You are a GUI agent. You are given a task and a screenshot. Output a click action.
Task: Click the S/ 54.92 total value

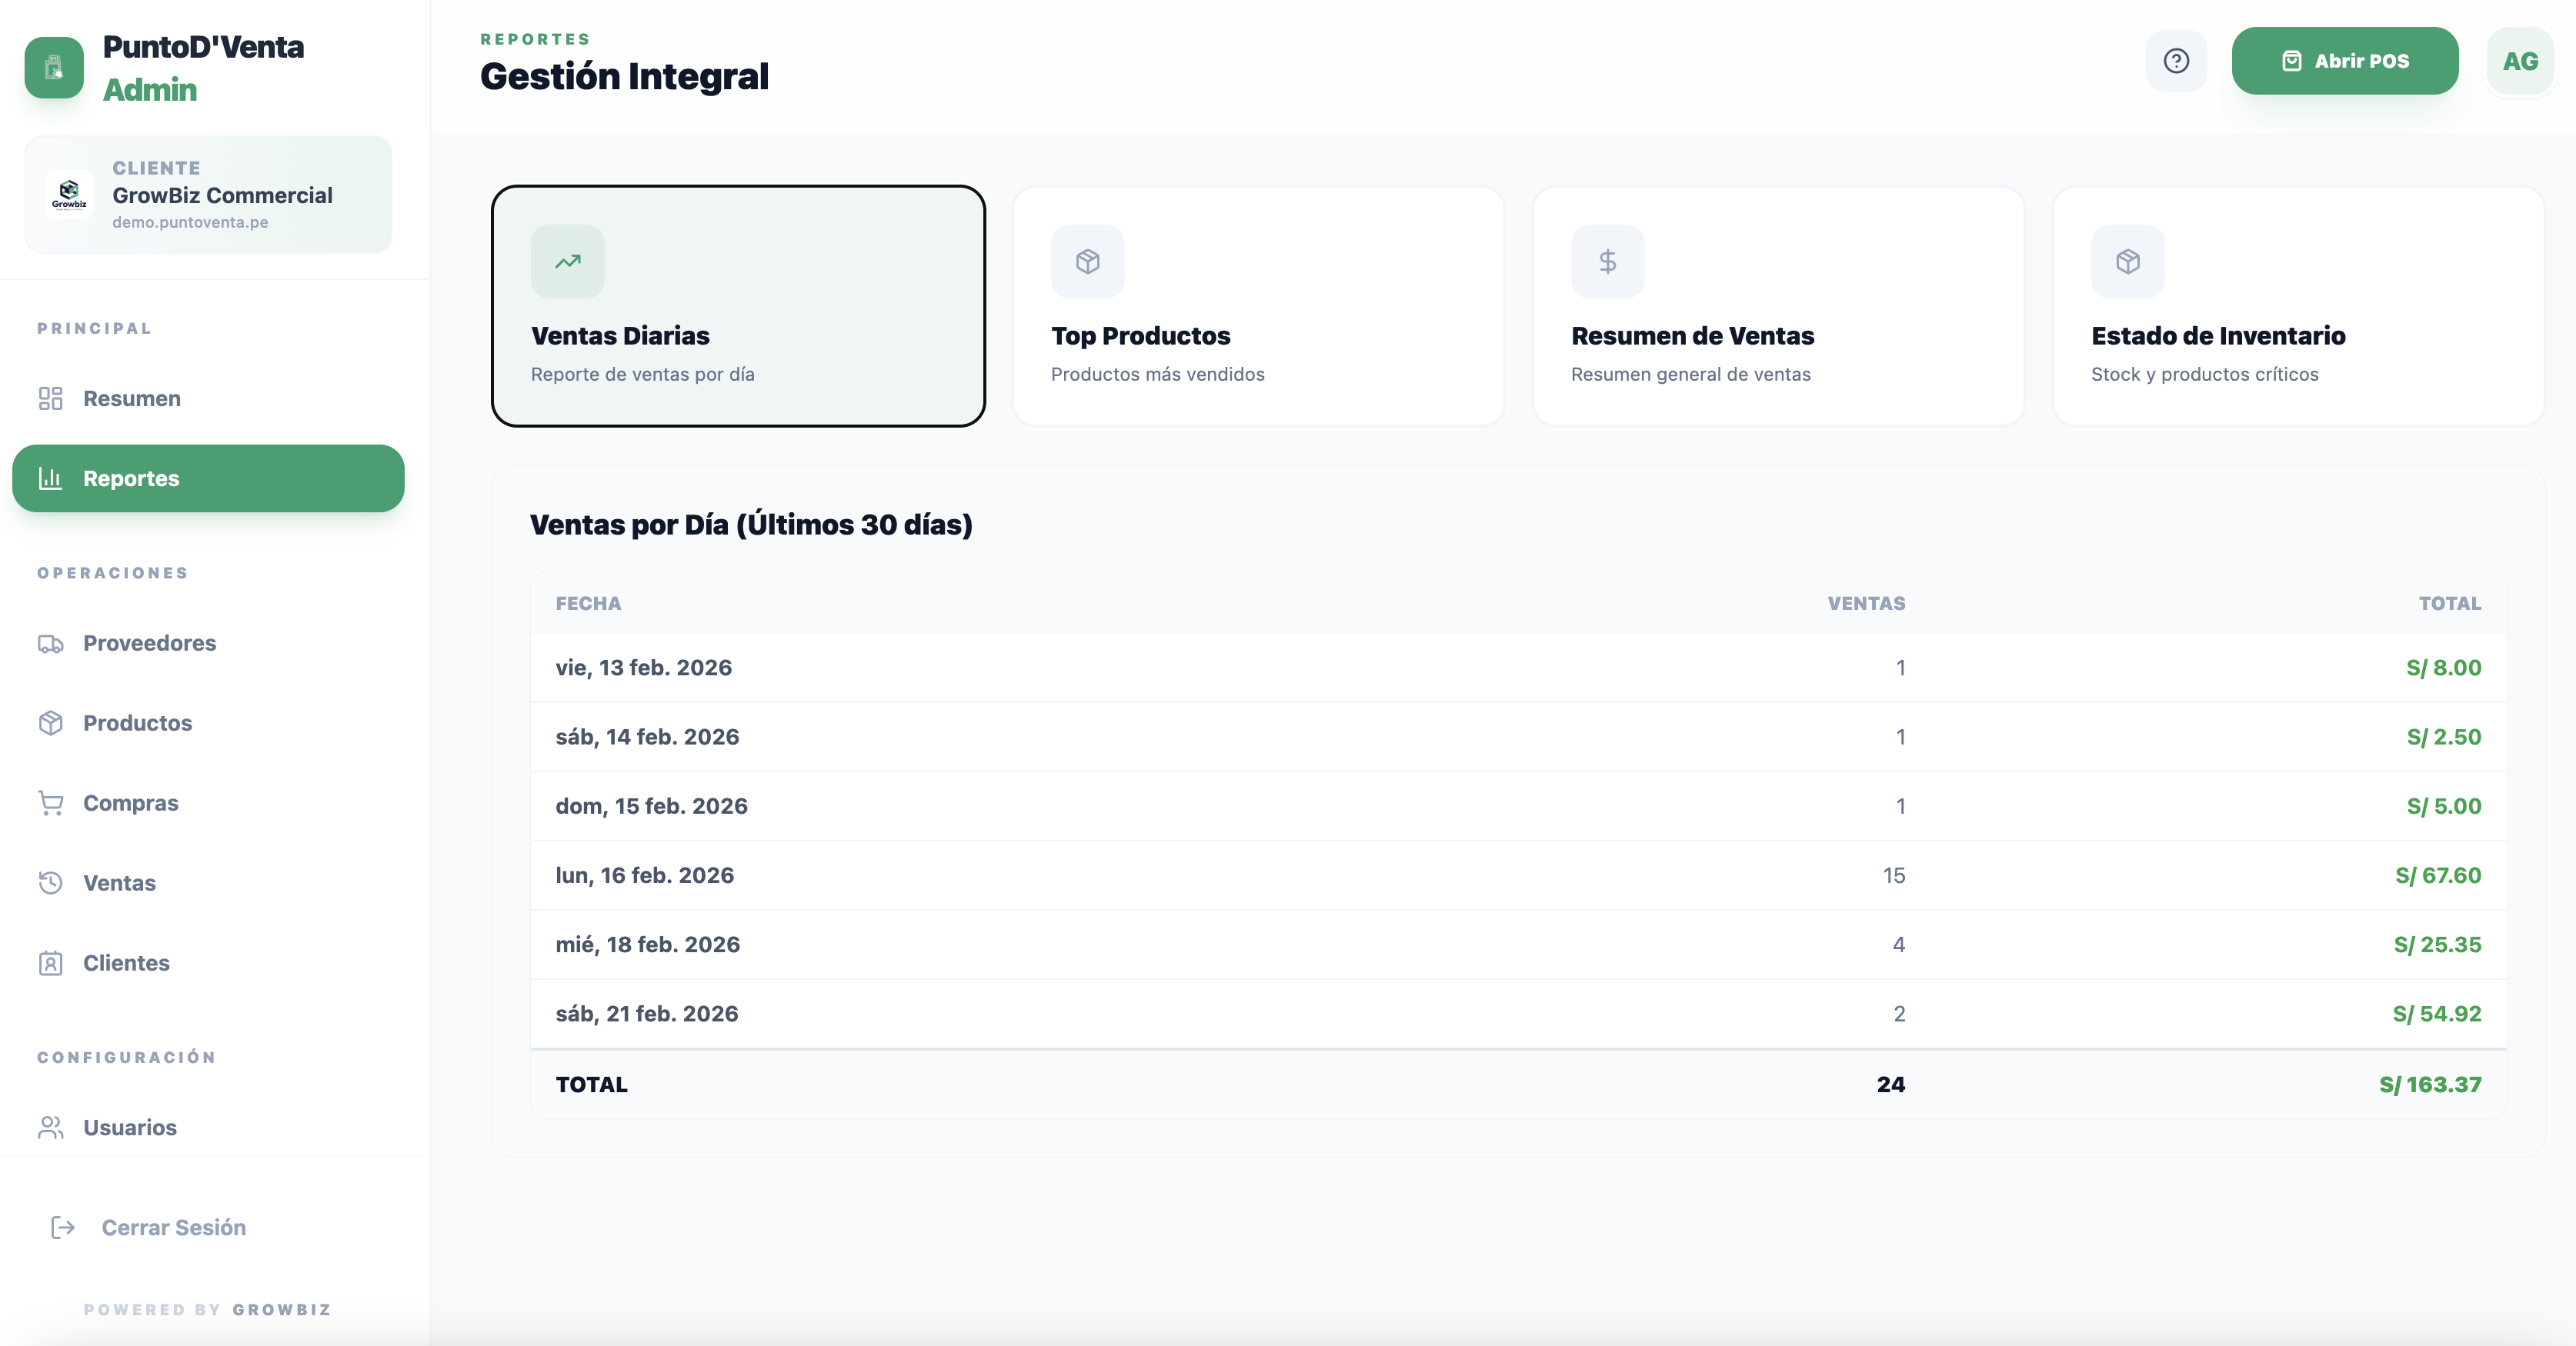tap(2437, 1013)
